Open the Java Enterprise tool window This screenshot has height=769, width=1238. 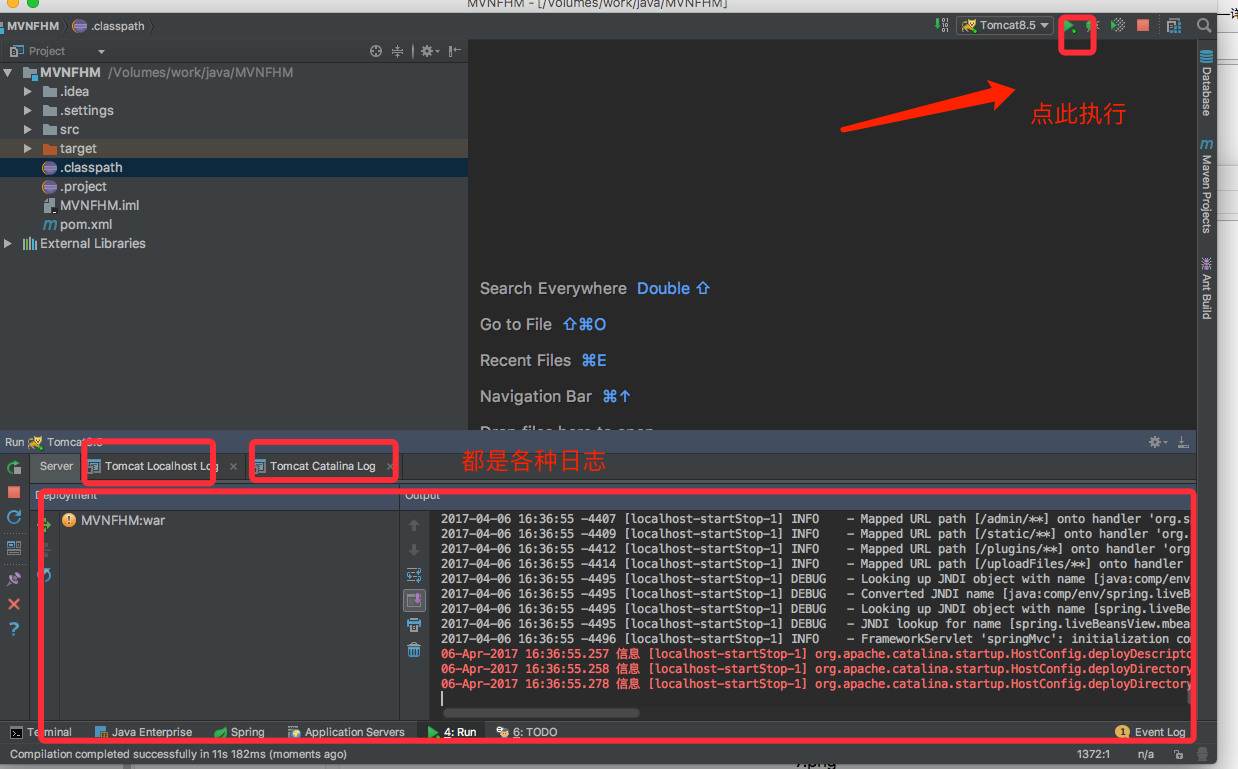tap(144, 732)
